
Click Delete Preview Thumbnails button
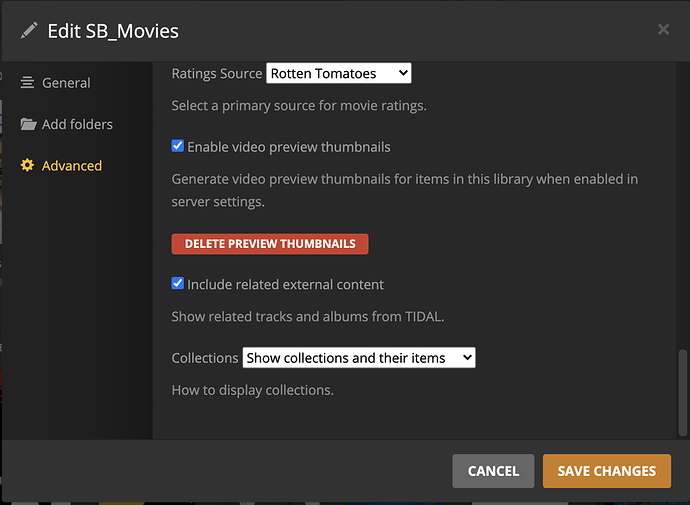click(270, 244)
